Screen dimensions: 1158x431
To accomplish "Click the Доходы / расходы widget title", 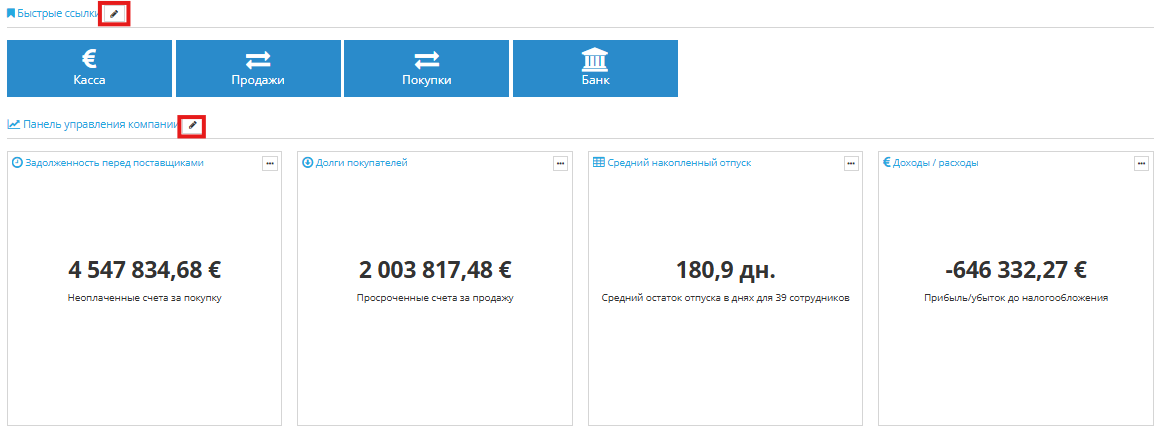I will click(x=935, y=162).
